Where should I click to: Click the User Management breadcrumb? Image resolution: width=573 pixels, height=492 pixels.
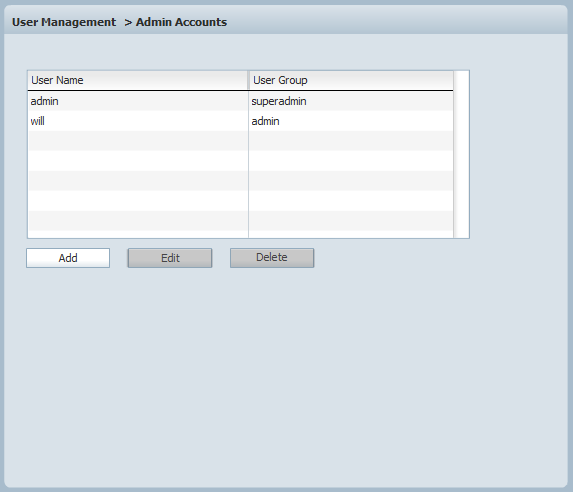64,22
